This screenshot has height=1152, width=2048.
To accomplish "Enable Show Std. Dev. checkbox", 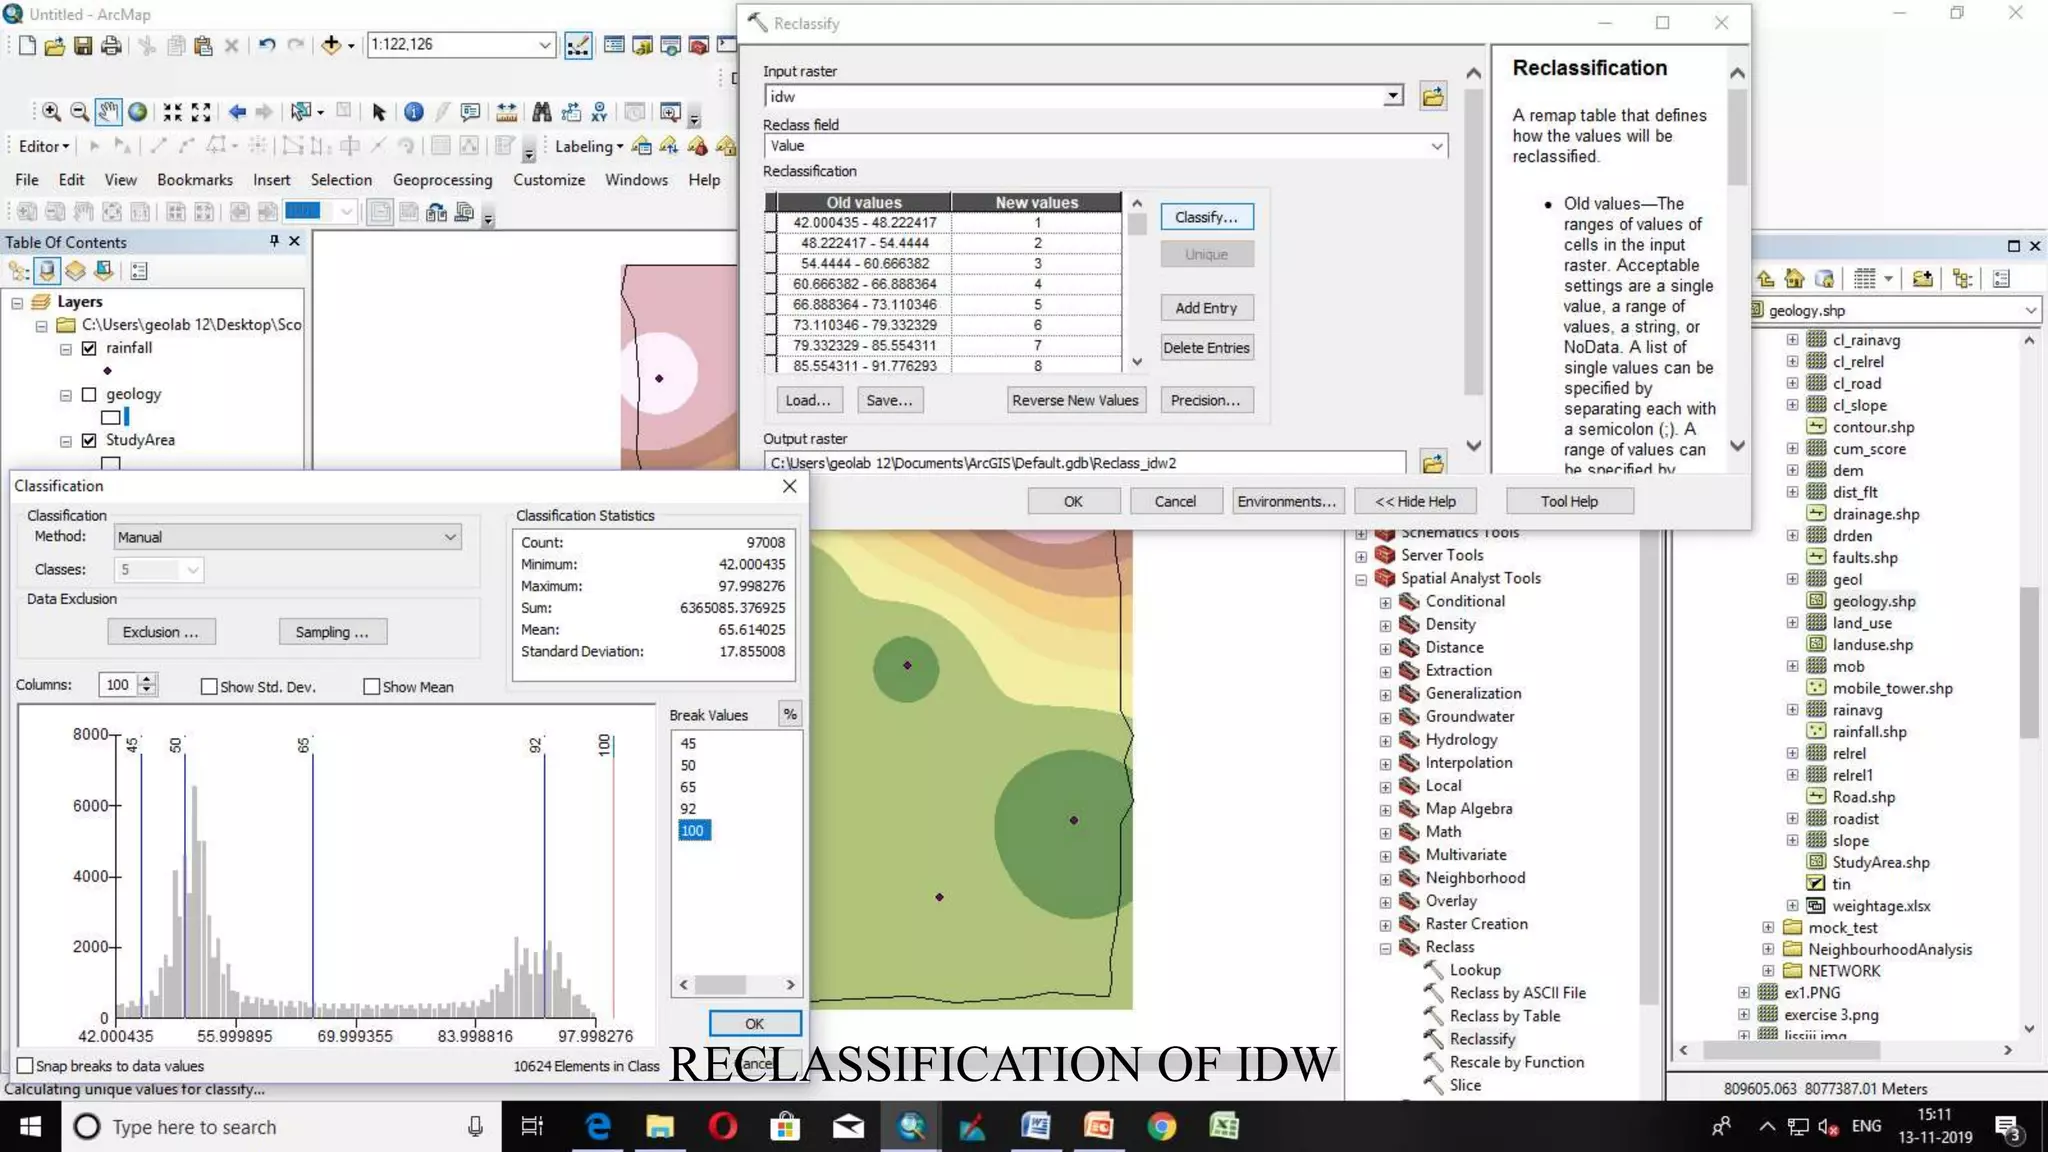I will pyautogui.click(x=208, y=687).
